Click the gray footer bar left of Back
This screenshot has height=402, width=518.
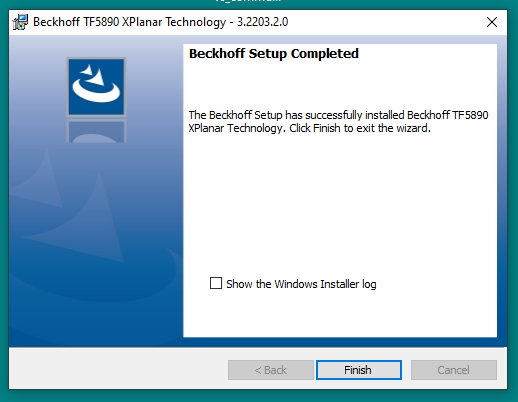(x=118, y=368)
